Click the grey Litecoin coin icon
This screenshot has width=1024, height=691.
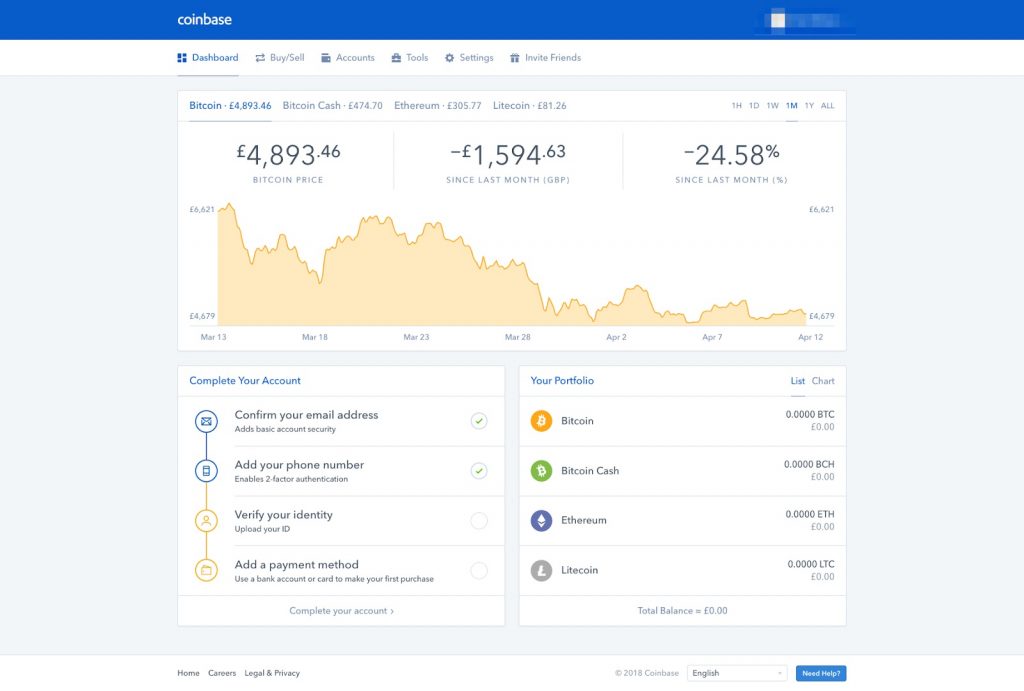(541, 570)
